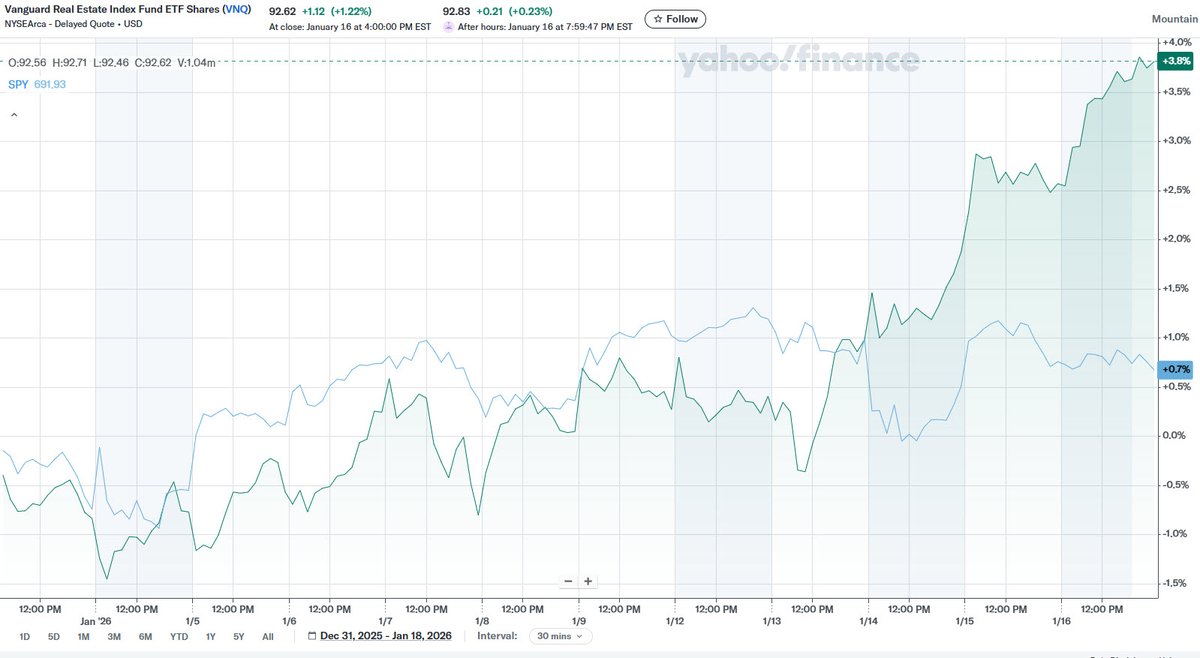Select the YTD range tab
This screenshot has width=1200, height=658.
click(x=179, y=636)
